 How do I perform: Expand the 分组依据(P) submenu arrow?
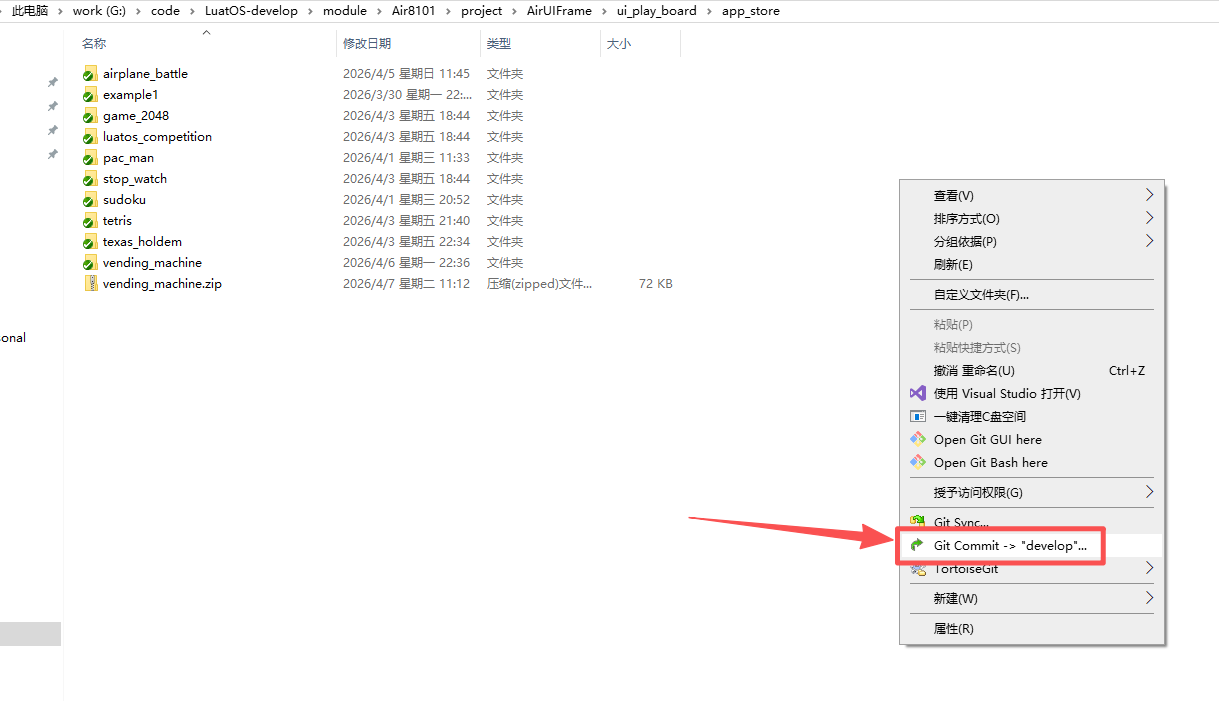point(1149,241)
